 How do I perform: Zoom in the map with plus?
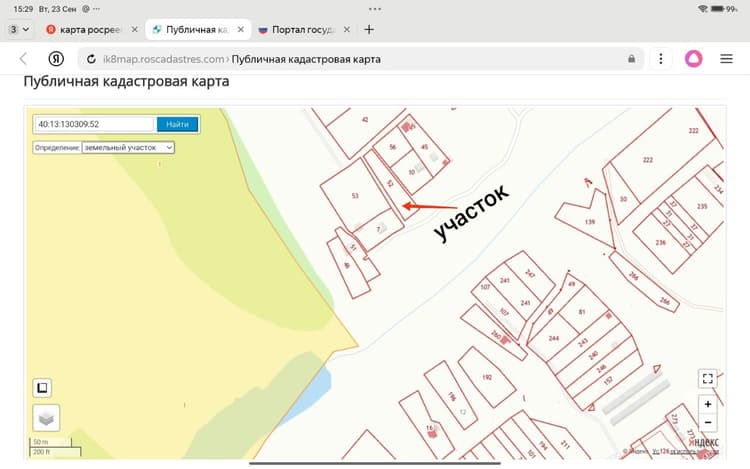(707, 404)
